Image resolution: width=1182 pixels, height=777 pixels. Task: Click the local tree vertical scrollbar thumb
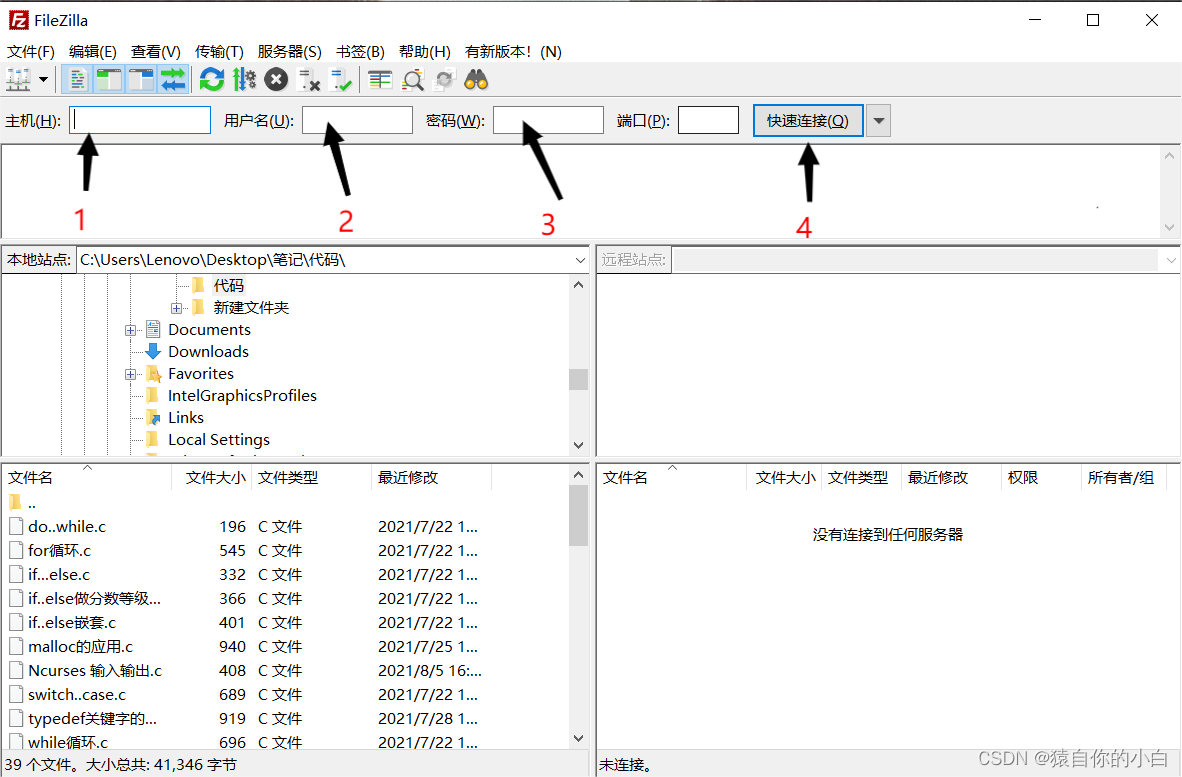(578, 379)
